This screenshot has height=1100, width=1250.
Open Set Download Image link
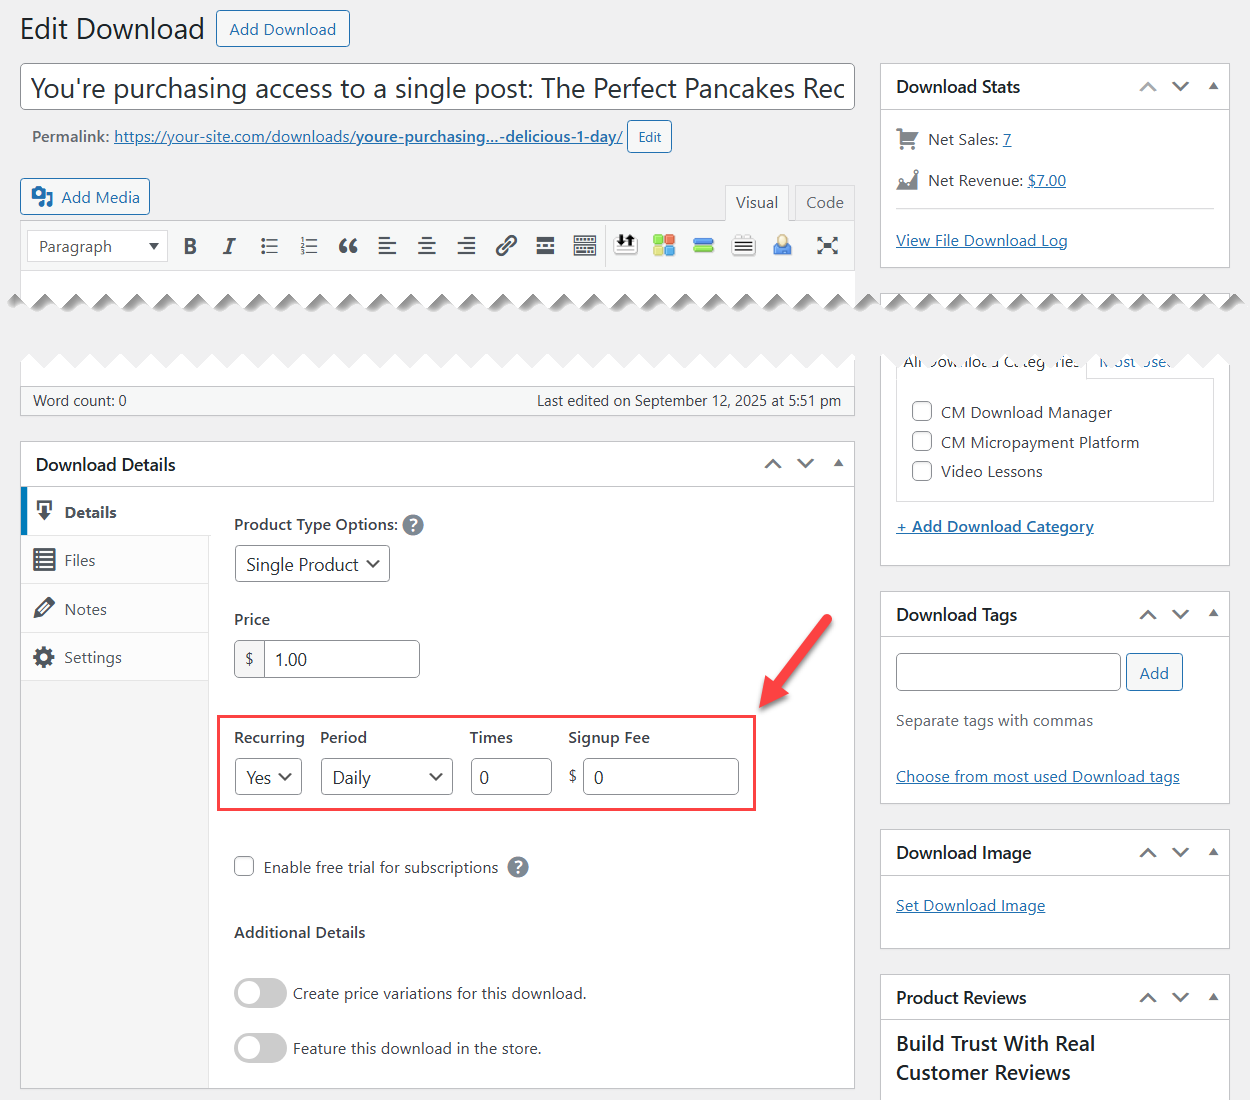(x=970, y=905)
